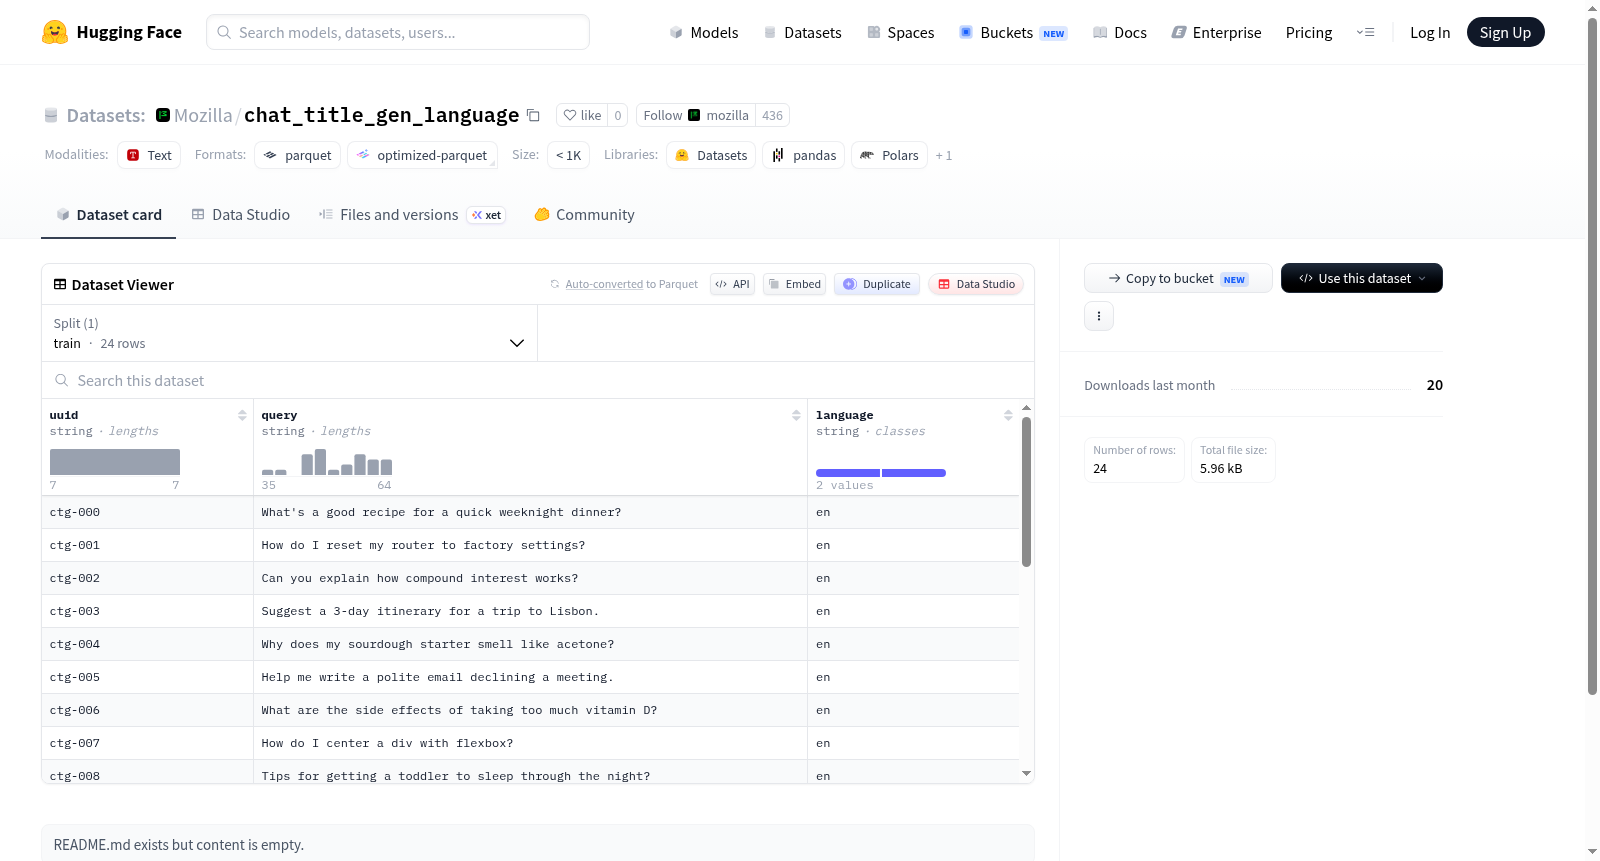The width and height of the screenshot is (1600, 861).
Task: Select the vitamin D query cell
Action: pyautogui.click(x=530, y=710)
